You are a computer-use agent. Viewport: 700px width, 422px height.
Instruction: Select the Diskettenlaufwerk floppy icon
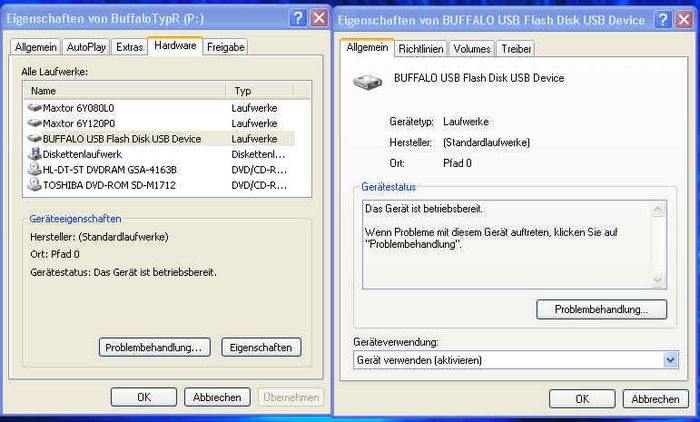34,154
